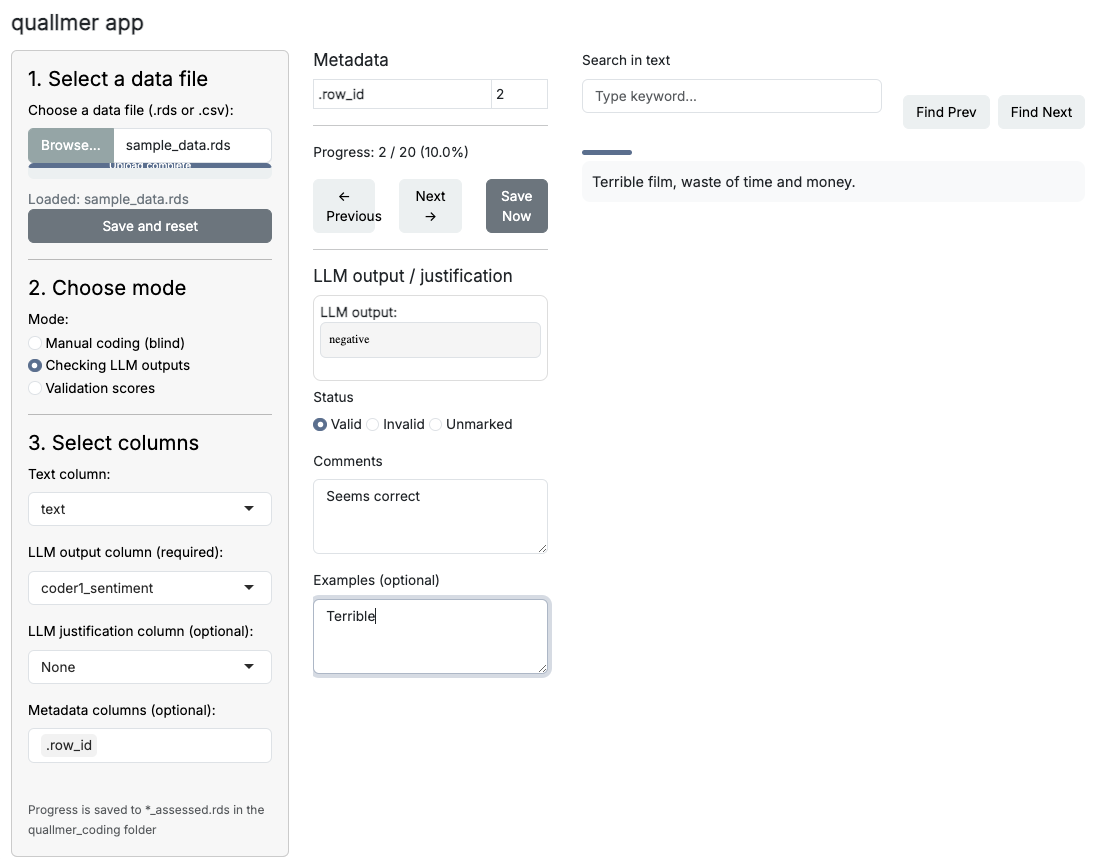Screen dimensions: 1108x860
Task: Set status to Unmarked
Action: (x=436, y=424)
